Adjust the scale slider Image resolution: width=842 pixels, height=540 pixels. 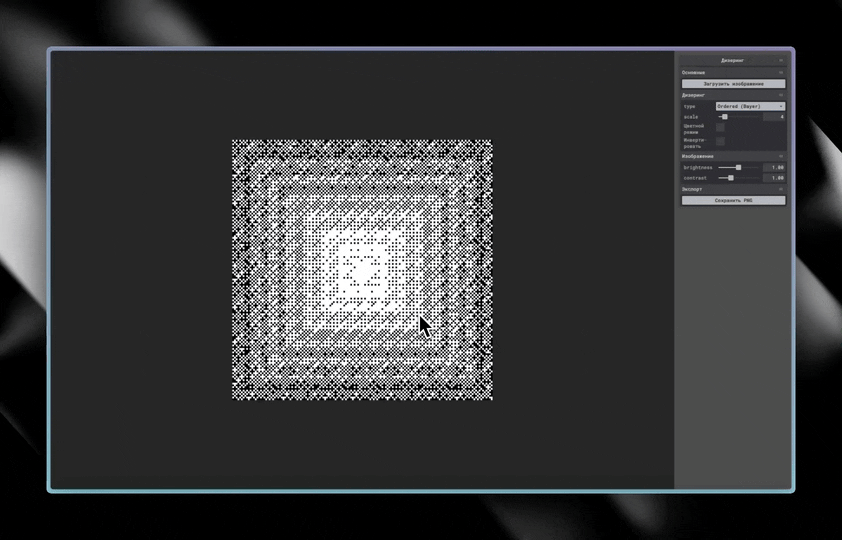pyautogui.click(x=739, y=116)
